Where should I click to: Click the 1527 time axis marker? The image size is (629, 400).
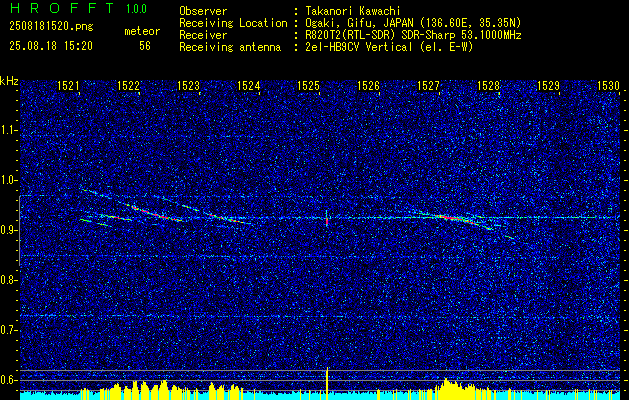tap(428, 86)
